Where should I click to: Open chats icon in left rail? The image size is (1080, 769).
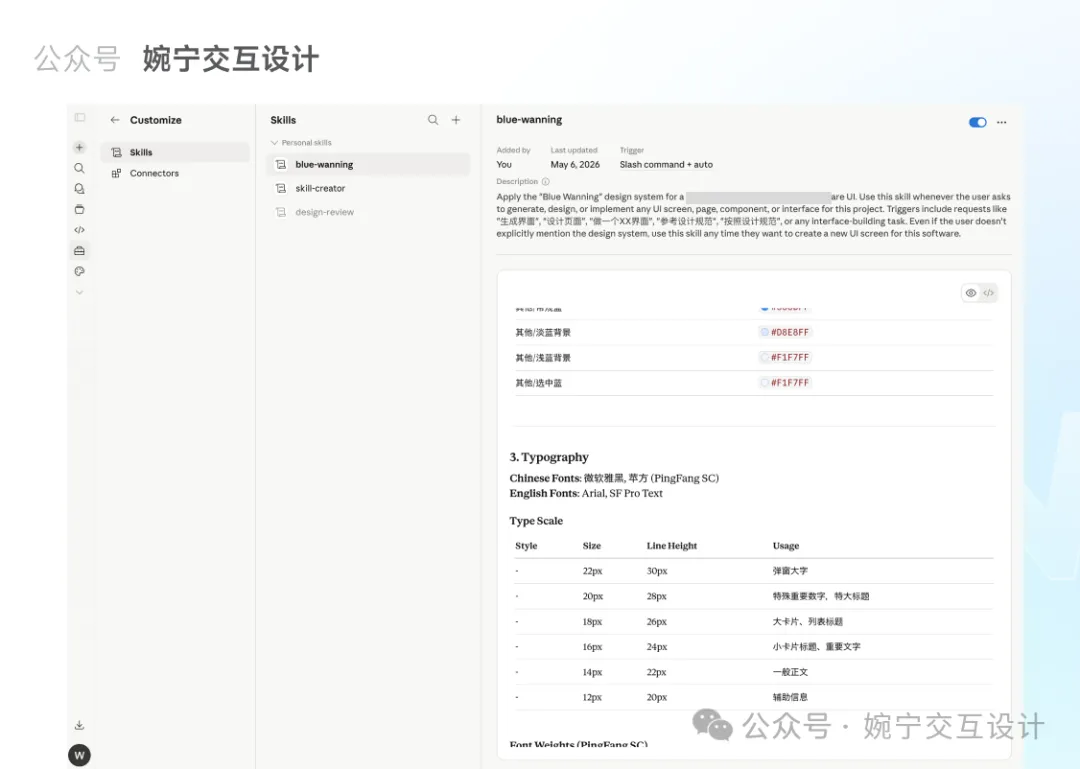point(79,189)
